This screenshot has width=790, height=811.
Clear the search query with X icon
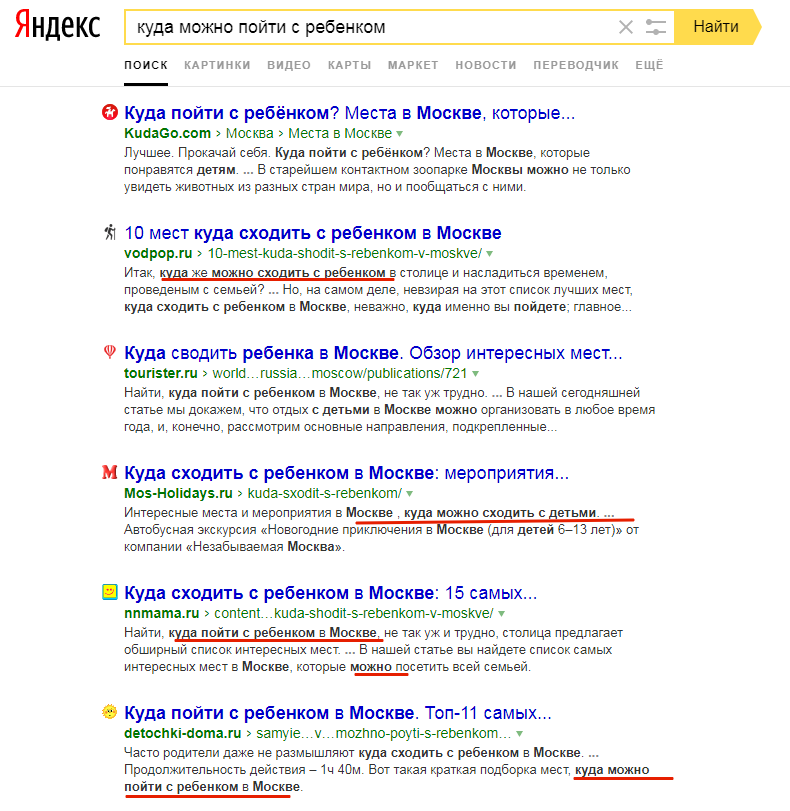(x=625, y=27)
